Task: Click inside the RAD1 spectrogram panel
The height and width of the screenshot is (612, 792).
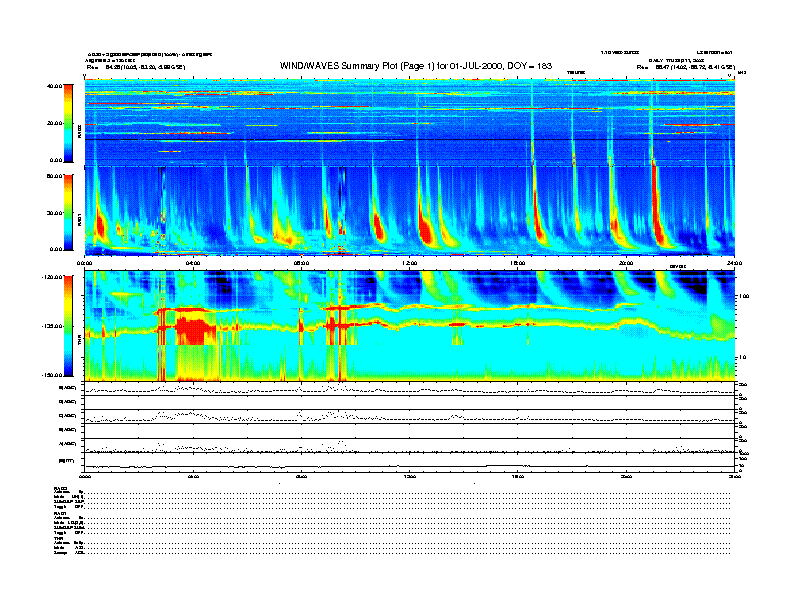Action: [410, 211]
